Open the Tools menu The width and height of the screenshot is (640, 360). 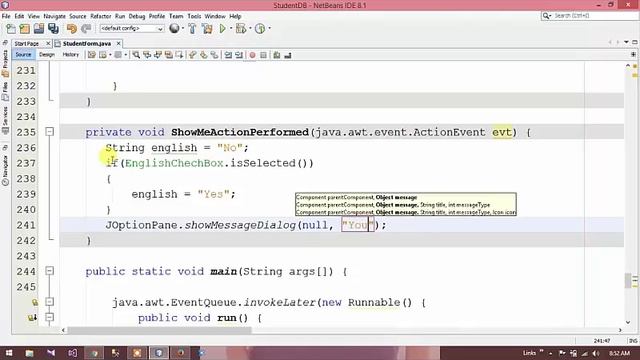[194, 16]
